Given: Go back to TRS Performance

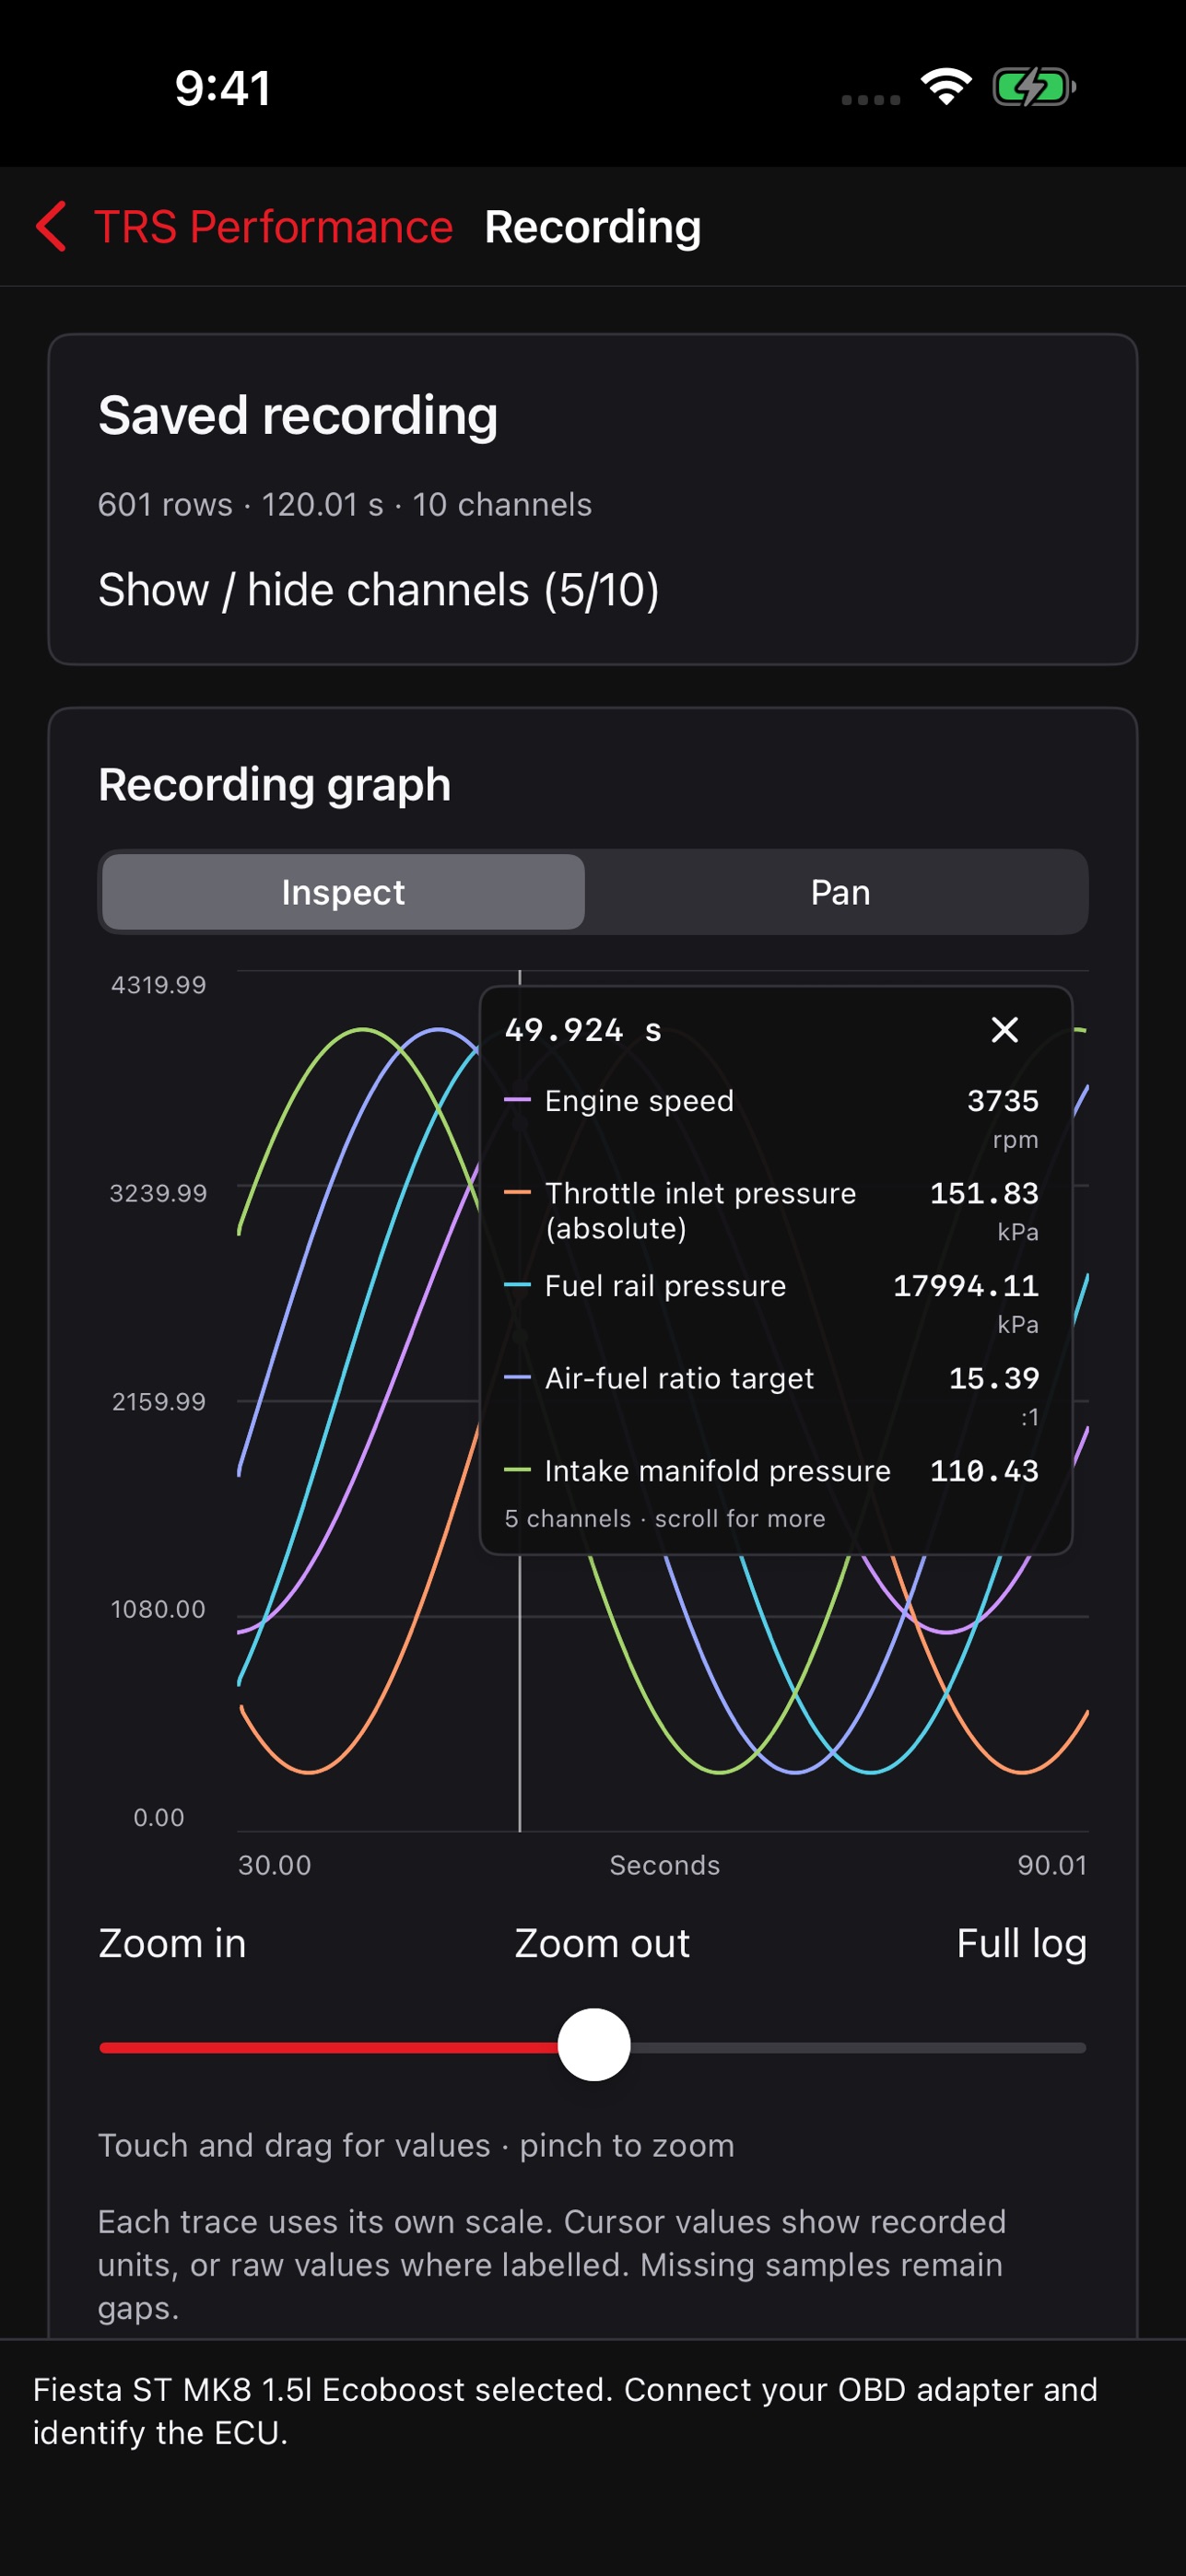Looking at the screenshot, I should click(x=273, y=227).
